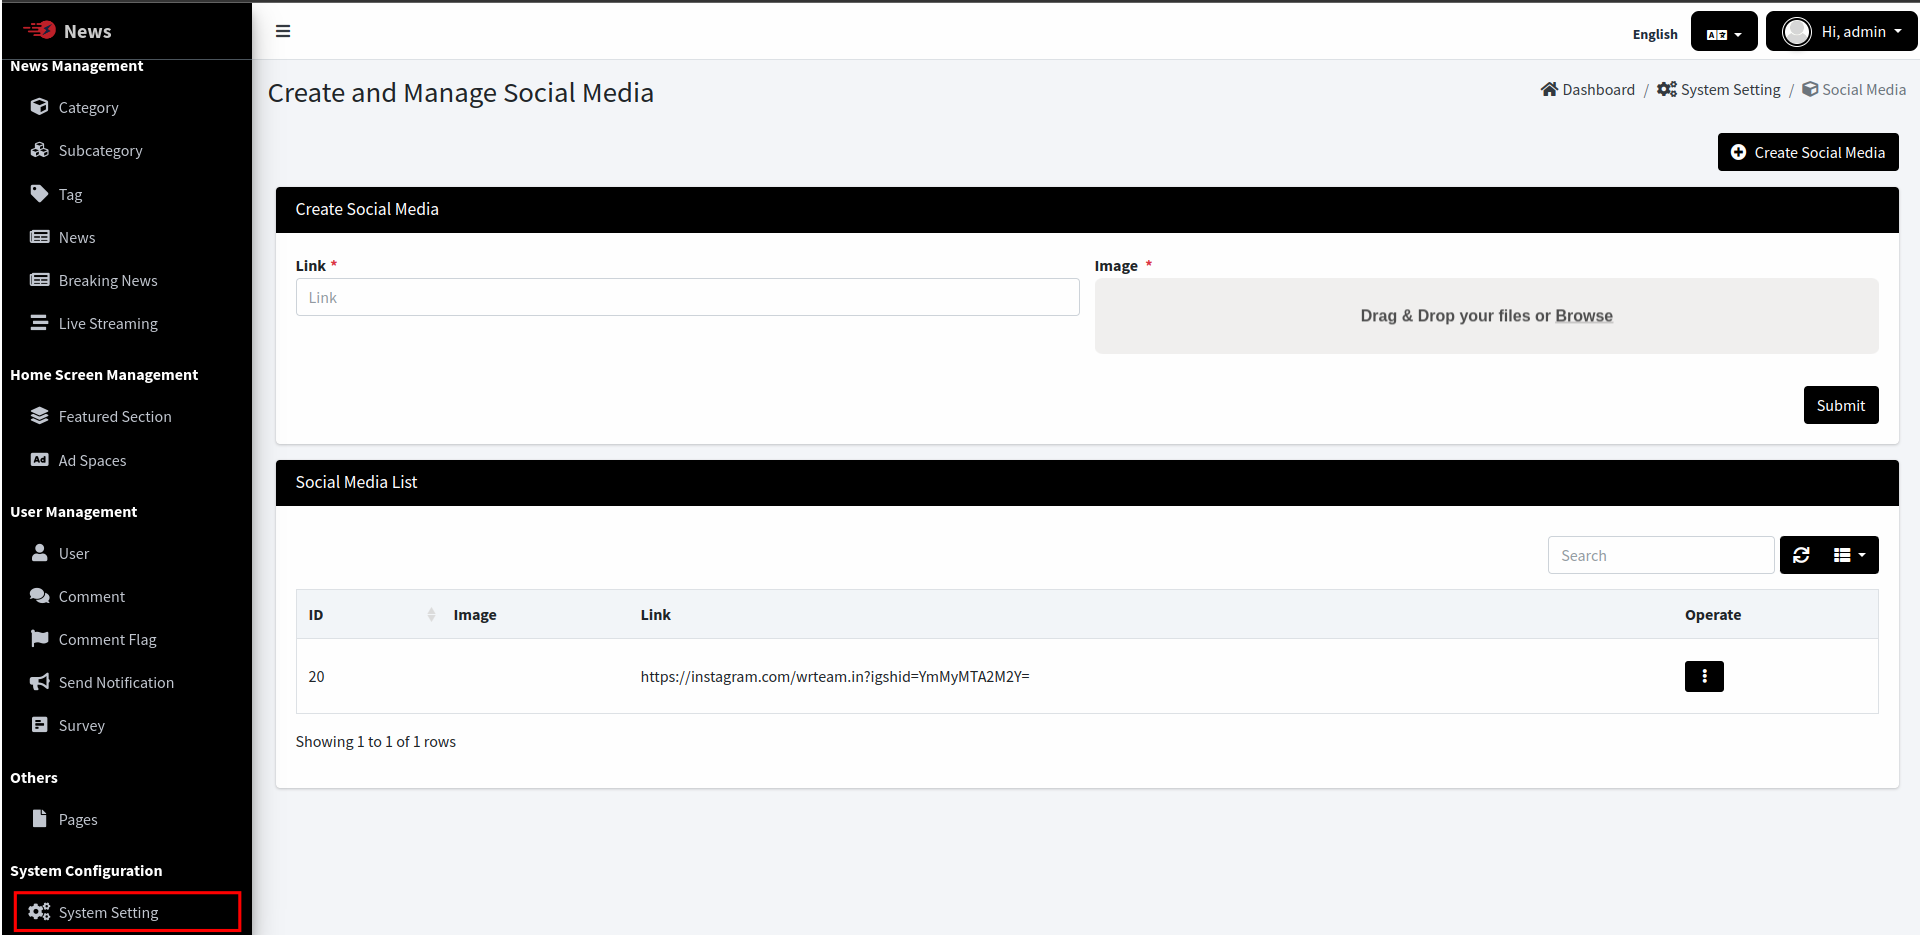Expand the Hi, admin user dropdown
The width and height of the screenshot is (1920, 936).
coord(1841,32)
